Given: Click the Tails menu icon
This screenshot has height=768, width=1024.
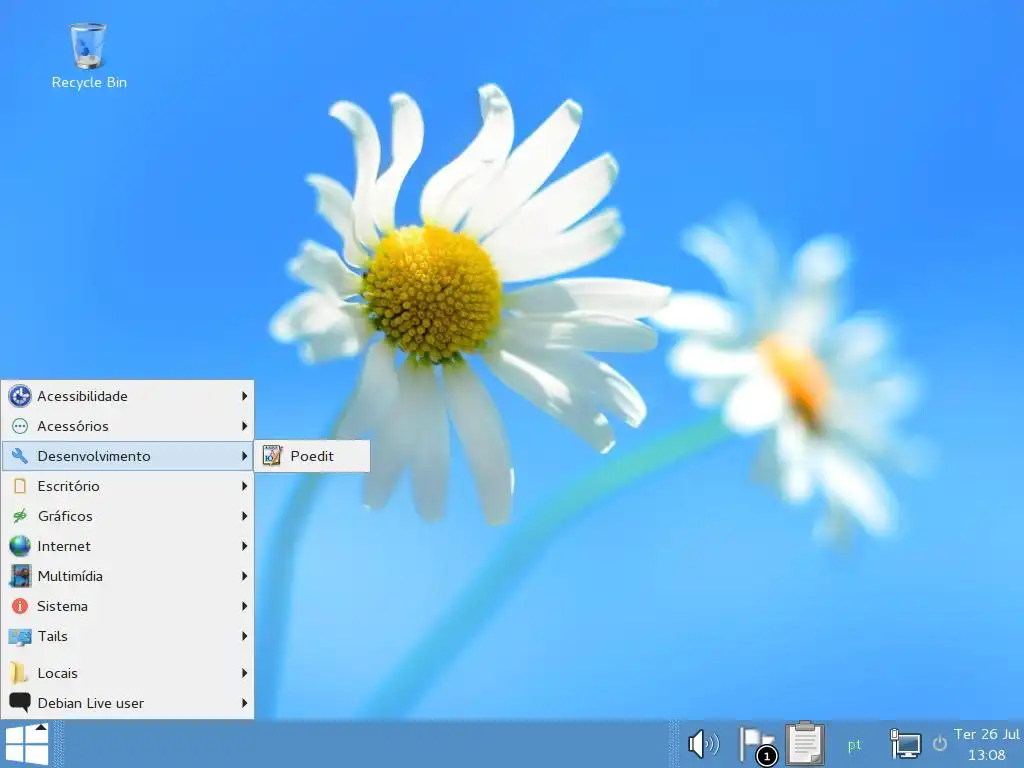Looking at the screenshot, I should click(x=20, y=637).
